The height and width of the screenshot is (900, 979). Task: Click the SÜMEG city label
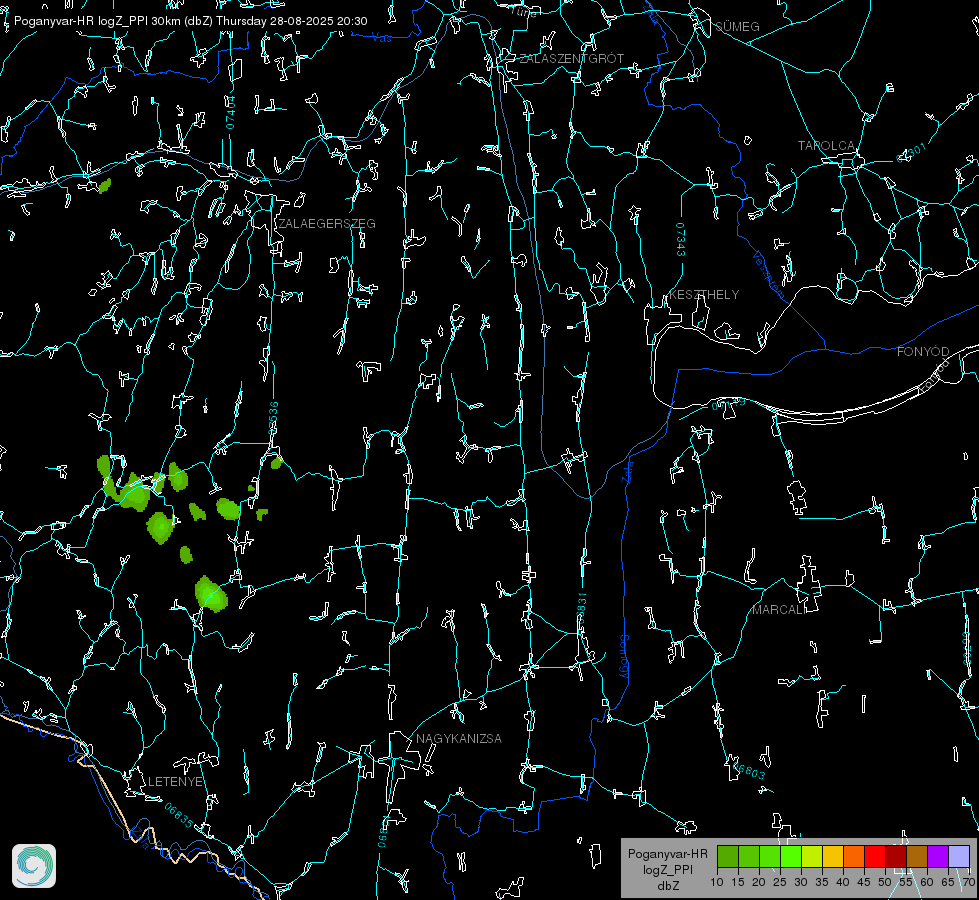737,27
